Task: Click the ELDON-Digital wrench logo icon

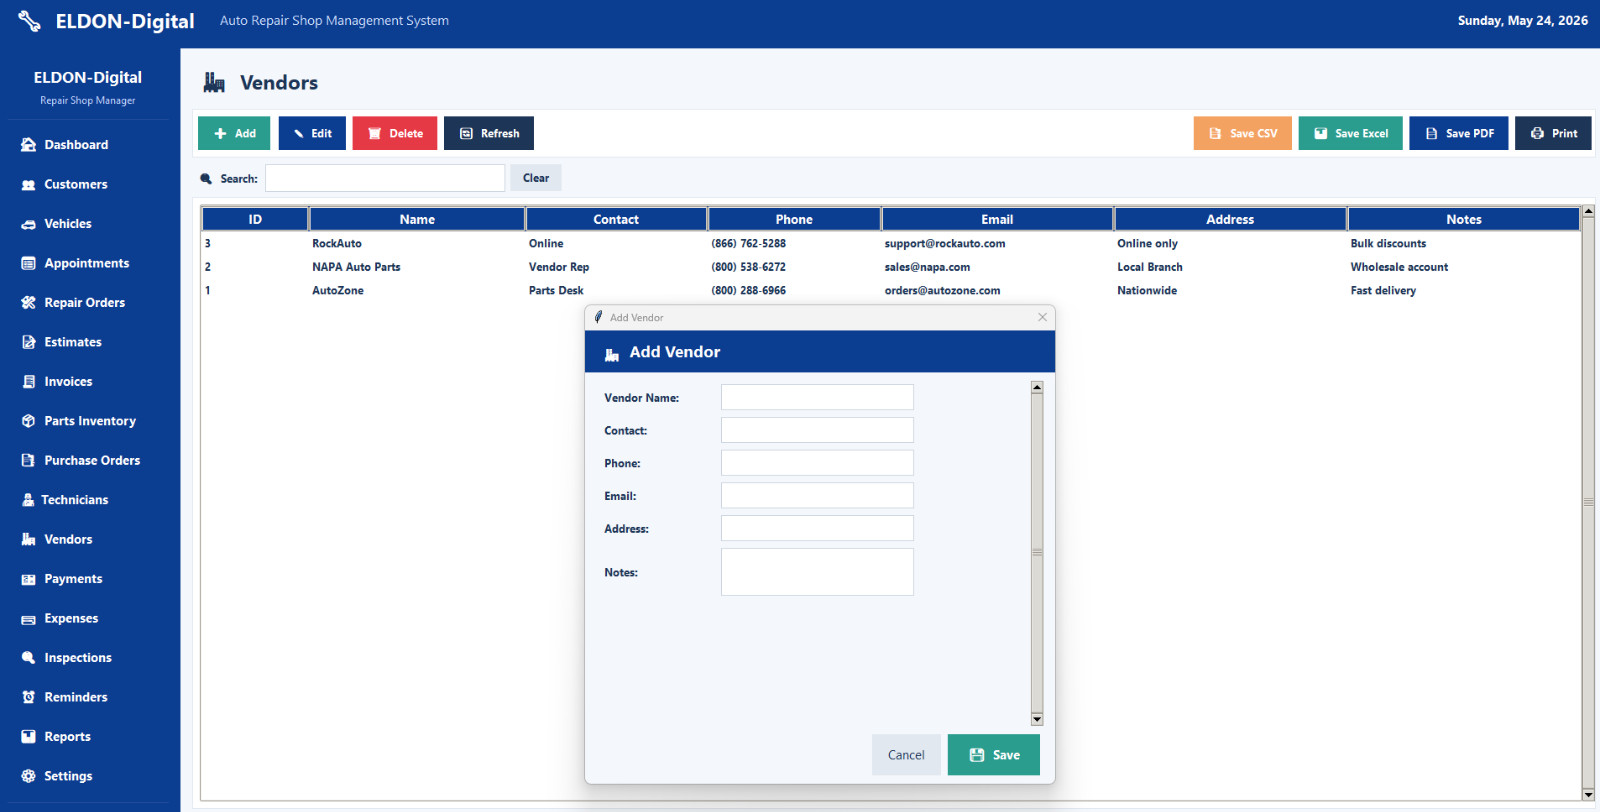Action: click(30, 21)
